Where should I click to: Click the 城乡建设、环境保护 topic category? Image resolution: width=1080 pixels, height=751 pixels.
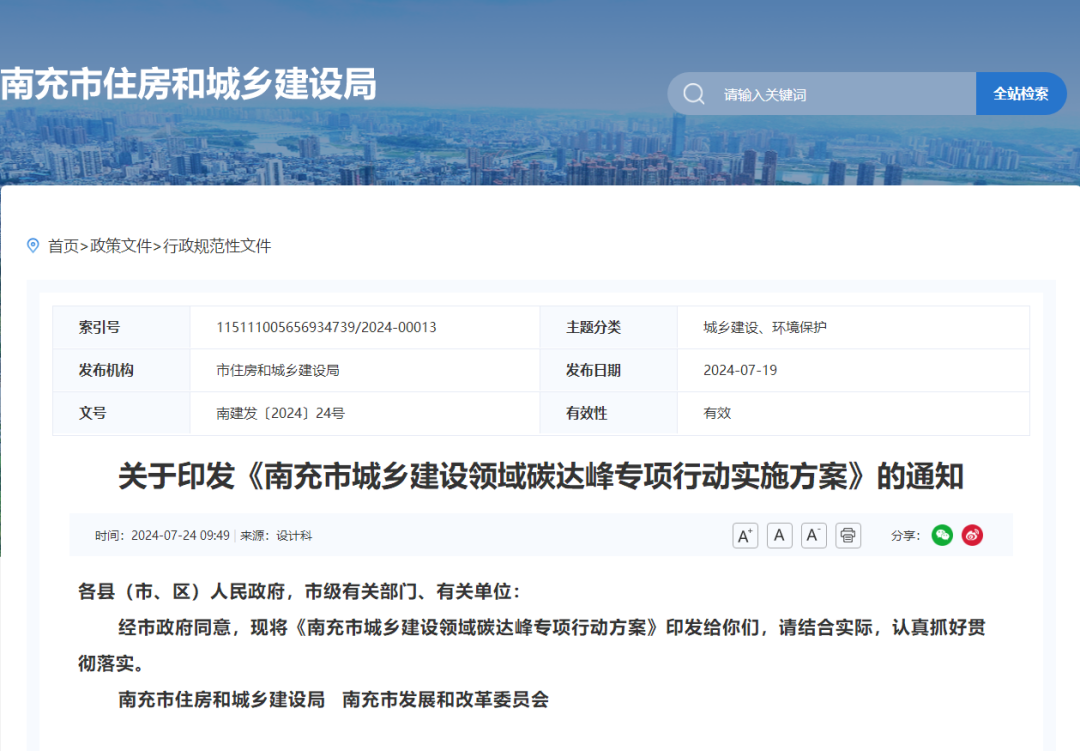pos(765,327)
